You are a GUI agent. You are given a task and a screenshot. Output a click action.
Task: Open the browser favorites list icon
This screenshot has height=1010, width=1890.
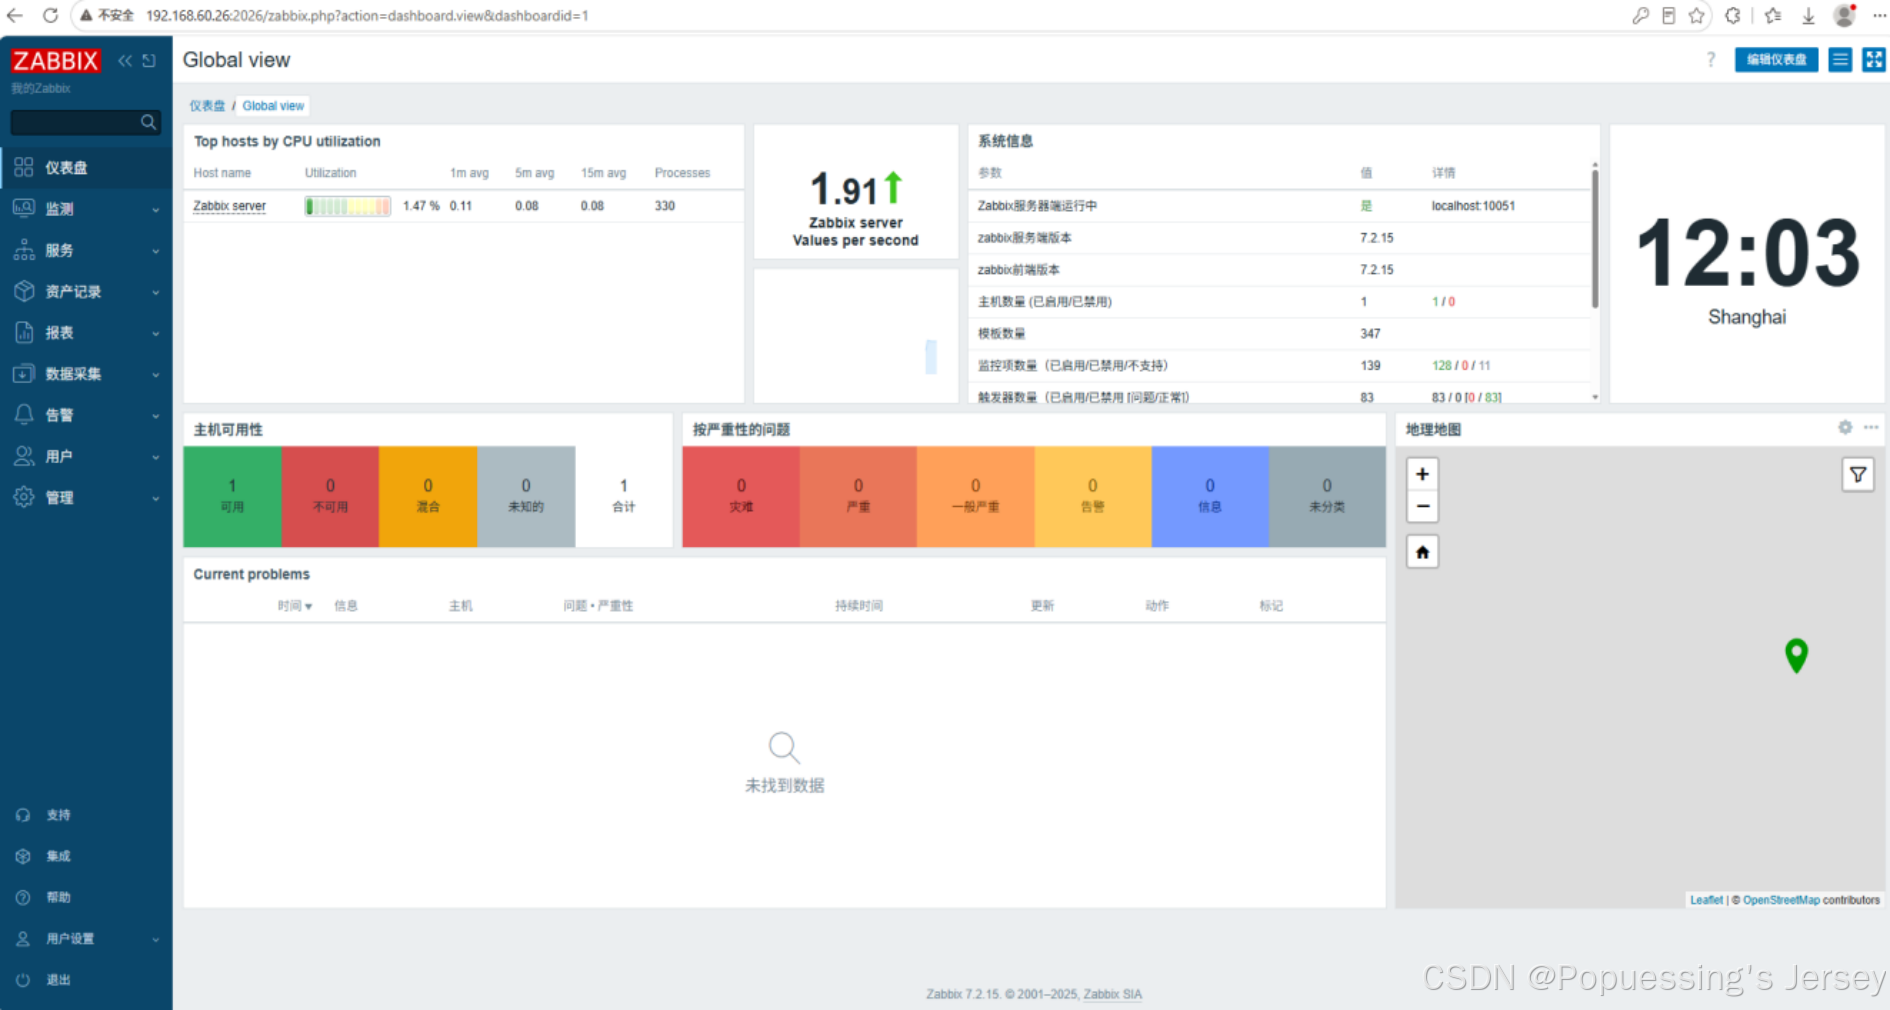tap(1773, 15)
